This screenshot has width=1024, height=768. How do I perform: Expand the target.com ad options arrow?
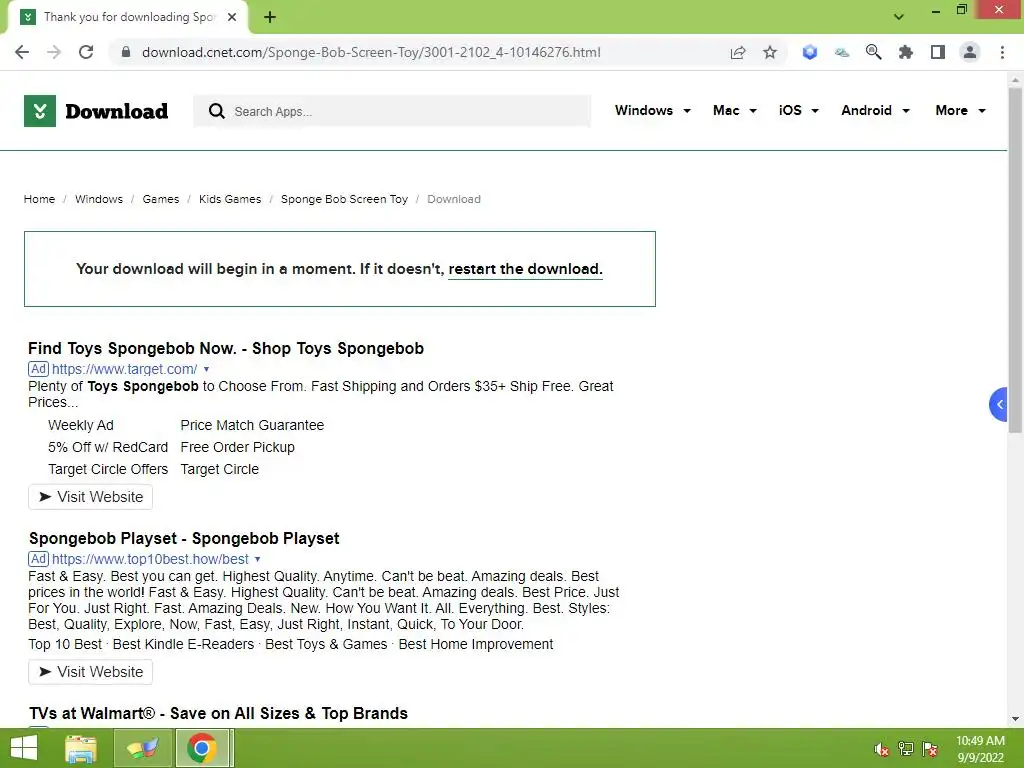tap(206, 370)
